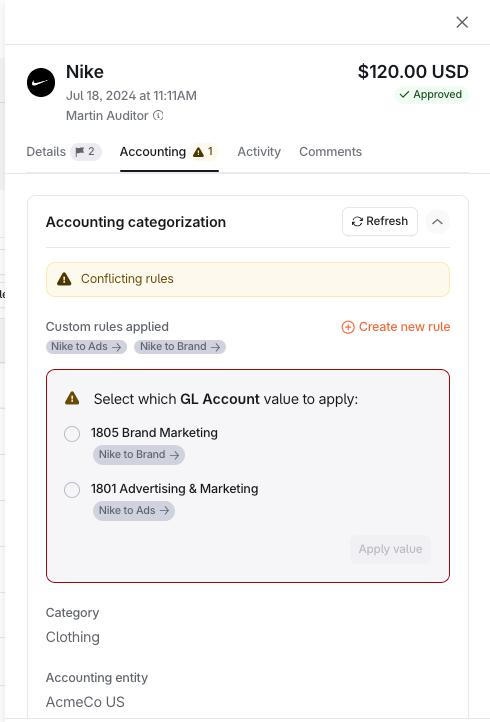Click the Custom rules applied label
Image resolution: width=490 pixels, height=722 pixels.
tap(107, 326)
